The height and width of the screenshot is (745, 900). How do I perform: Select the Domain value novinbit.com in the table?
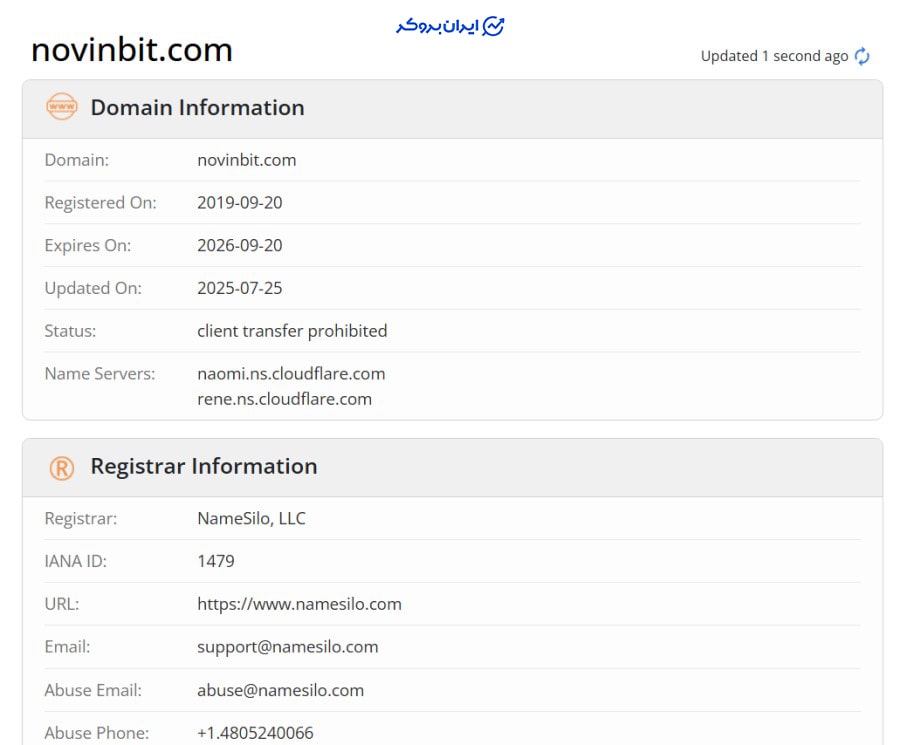pos(247,160)
